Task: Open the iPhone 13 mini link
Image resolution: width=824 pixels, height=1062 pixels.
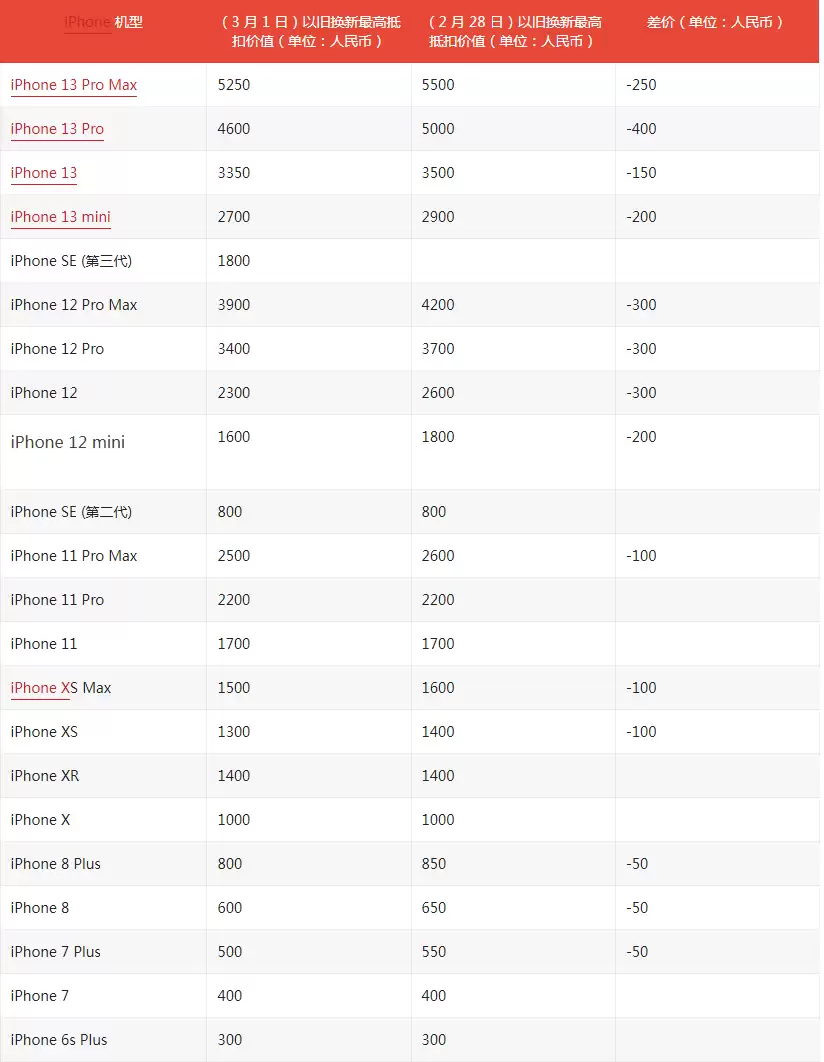Action: 61,217
